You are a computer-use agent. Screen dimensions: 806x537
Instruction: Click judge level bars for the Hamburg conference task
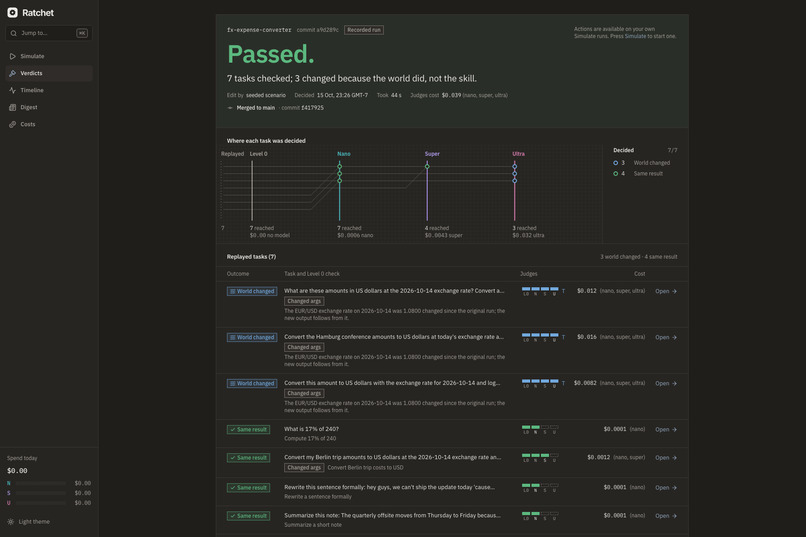(x=540, y=337)
